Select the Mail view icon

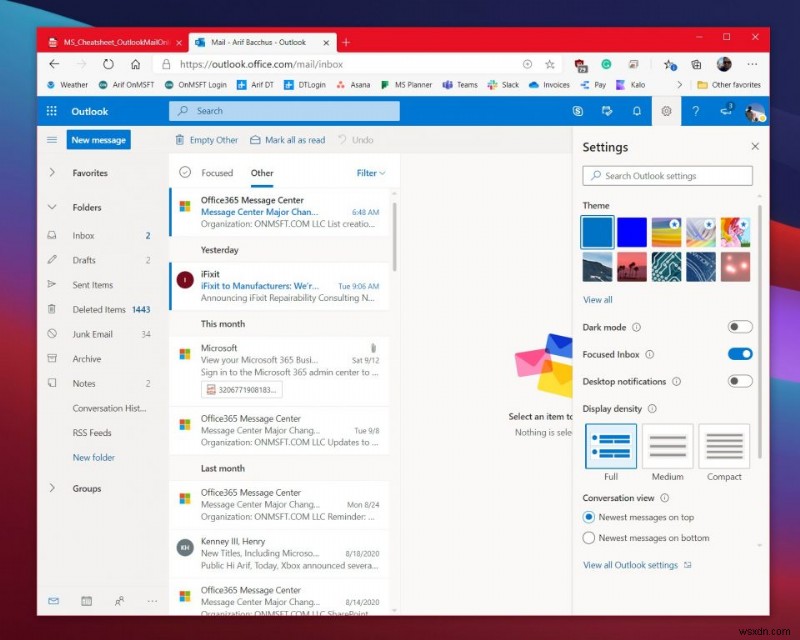coord(53,601)
